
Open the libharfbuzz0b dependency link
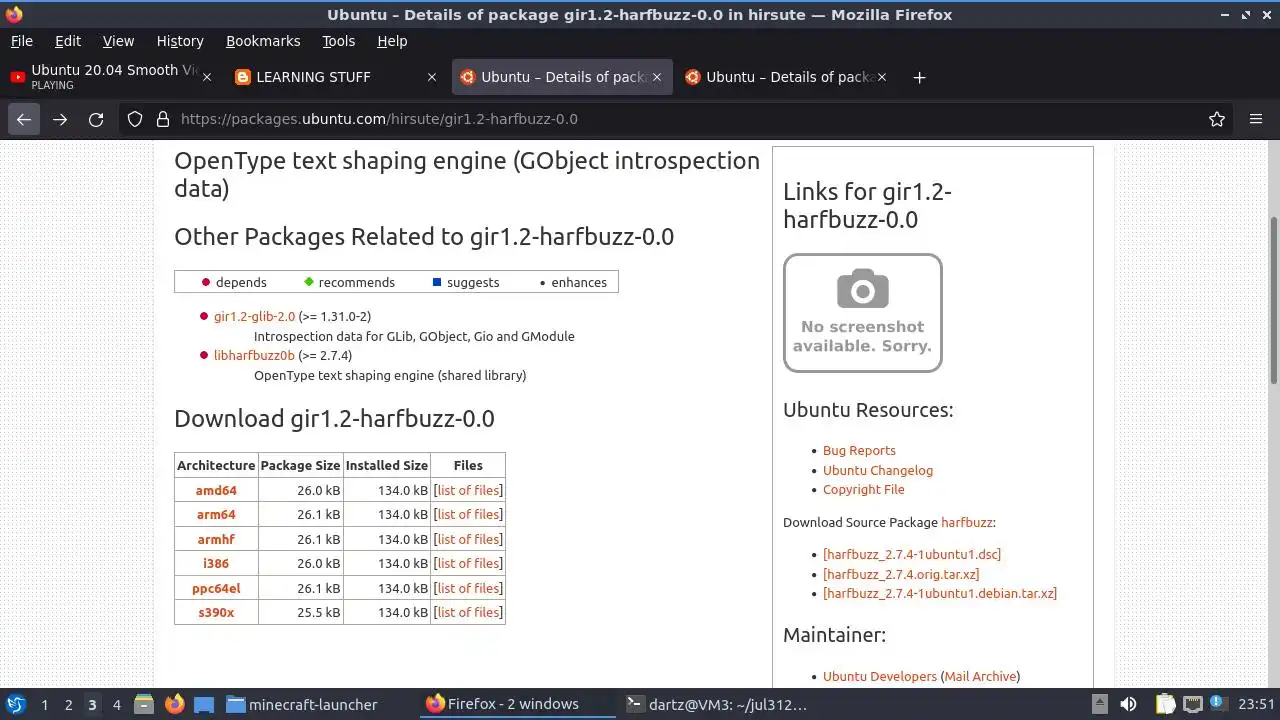(x=254, y=355)
